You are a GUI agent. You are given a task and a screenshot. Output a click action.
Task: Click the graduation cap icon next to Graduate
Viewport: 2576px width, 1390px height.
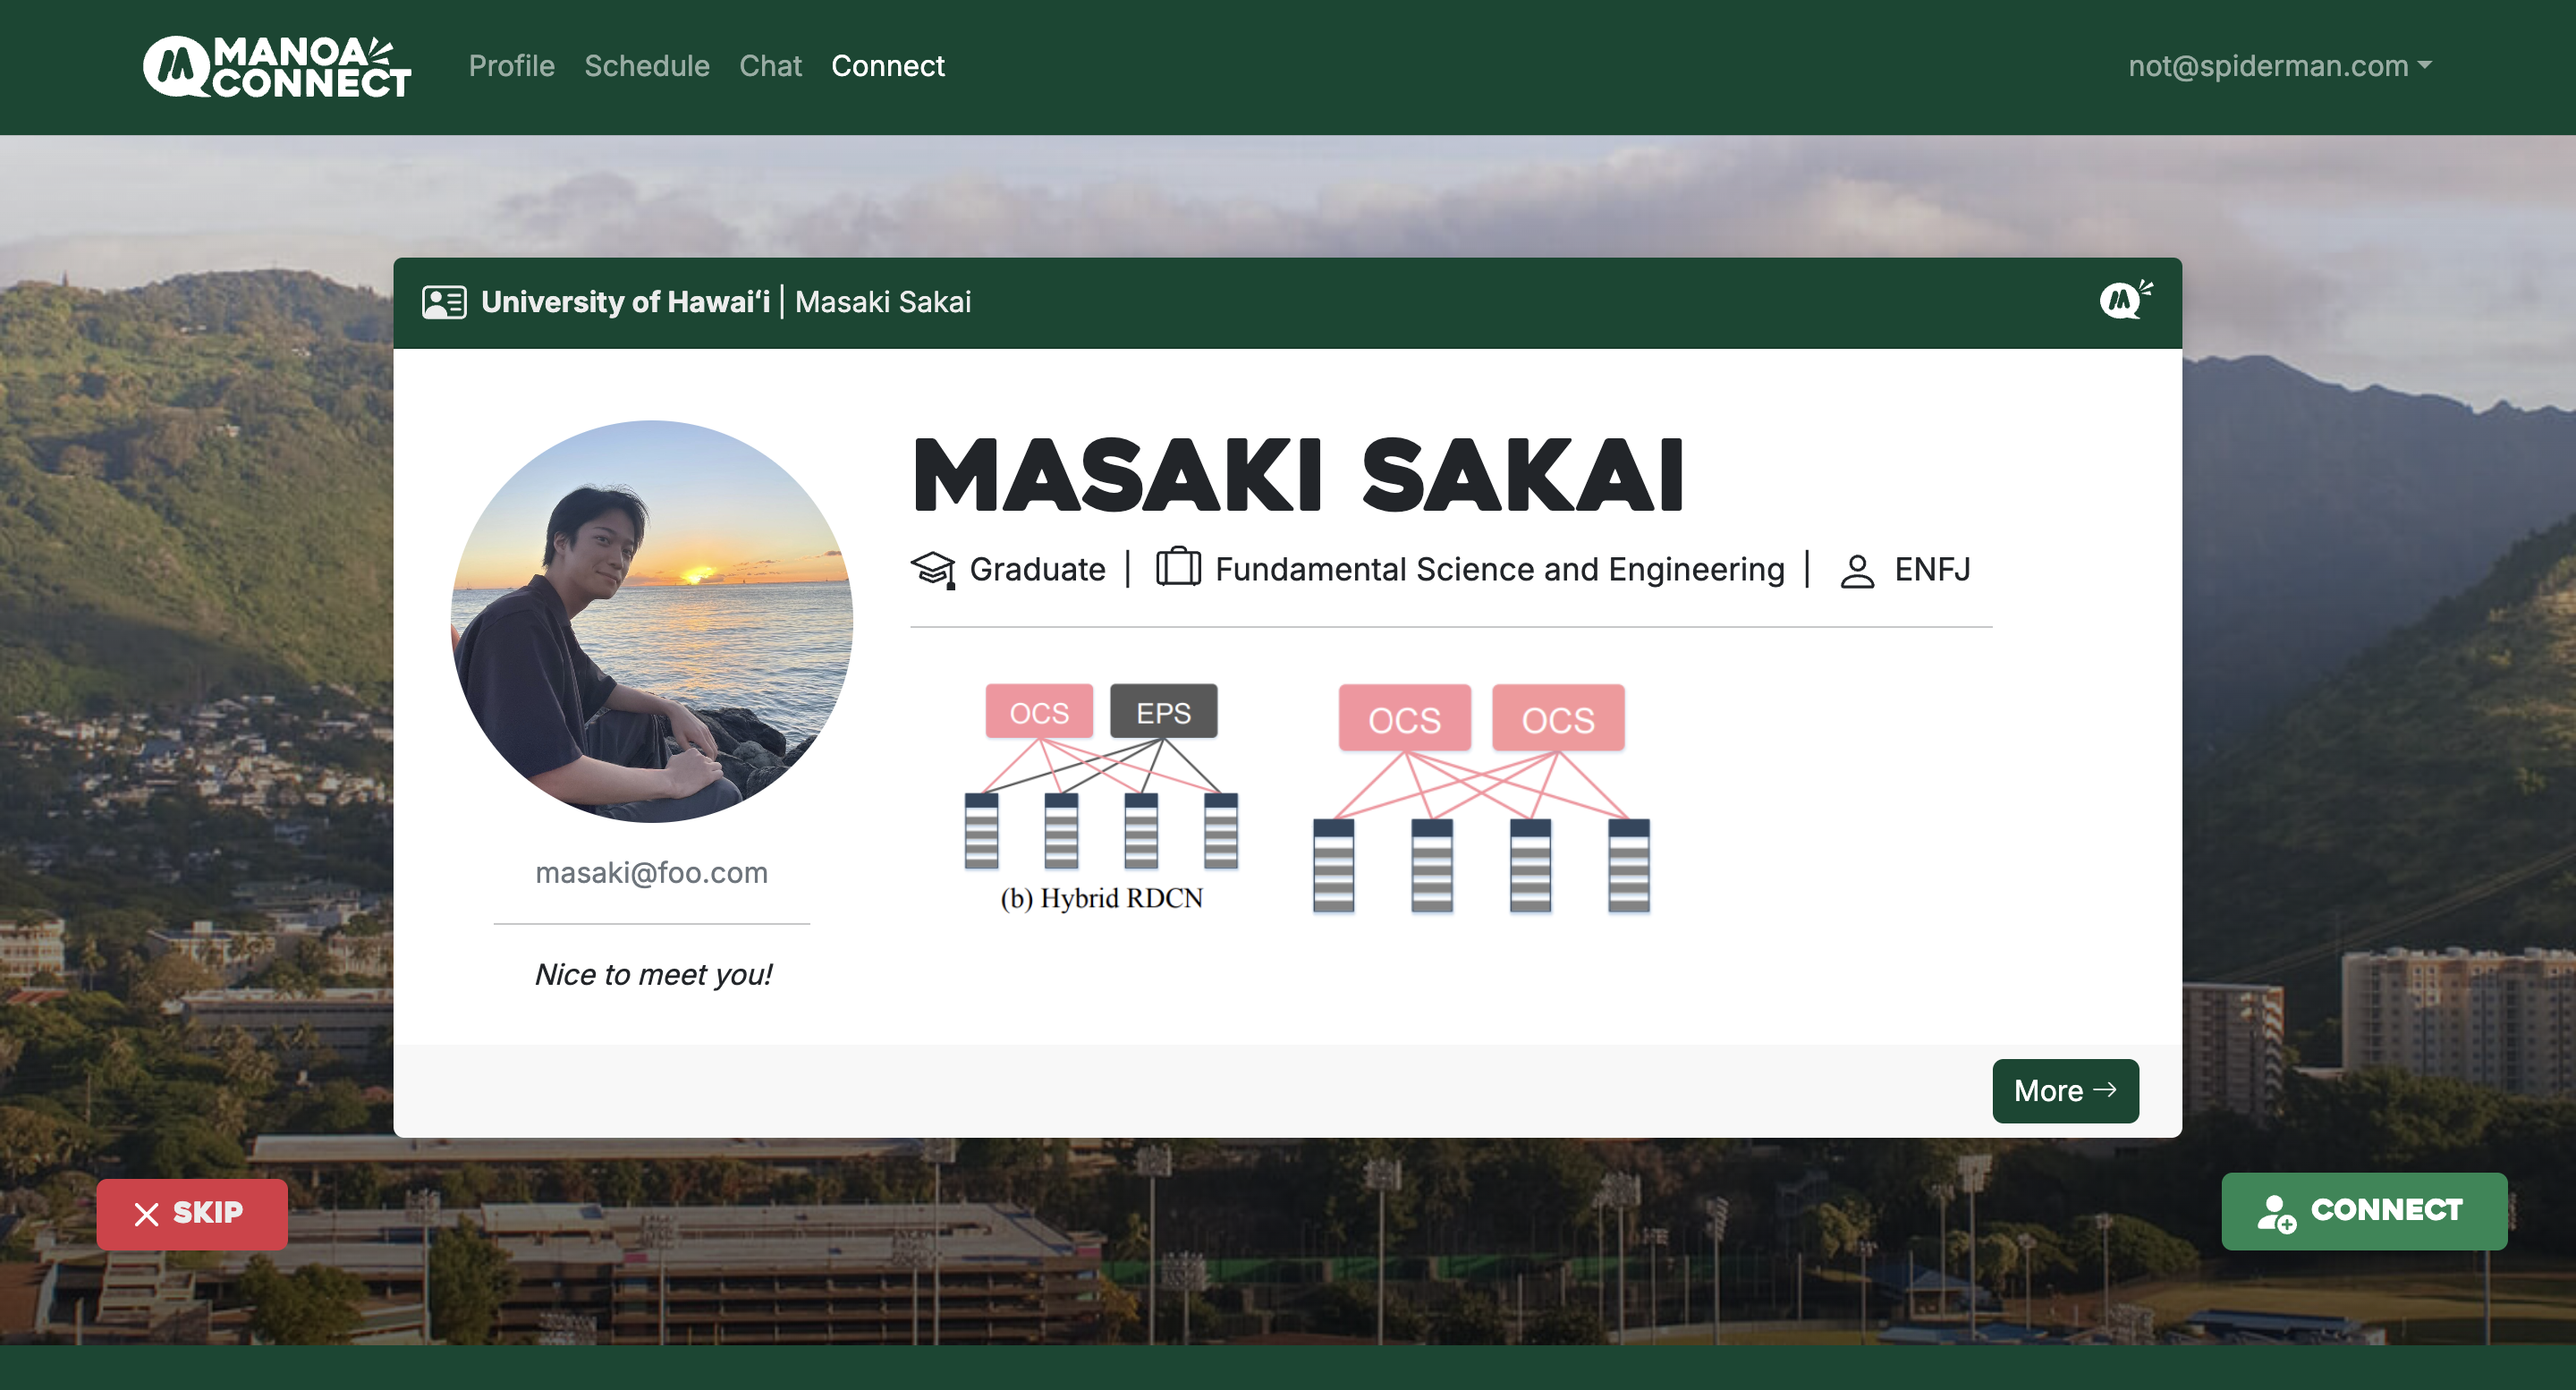click(933, 569)
